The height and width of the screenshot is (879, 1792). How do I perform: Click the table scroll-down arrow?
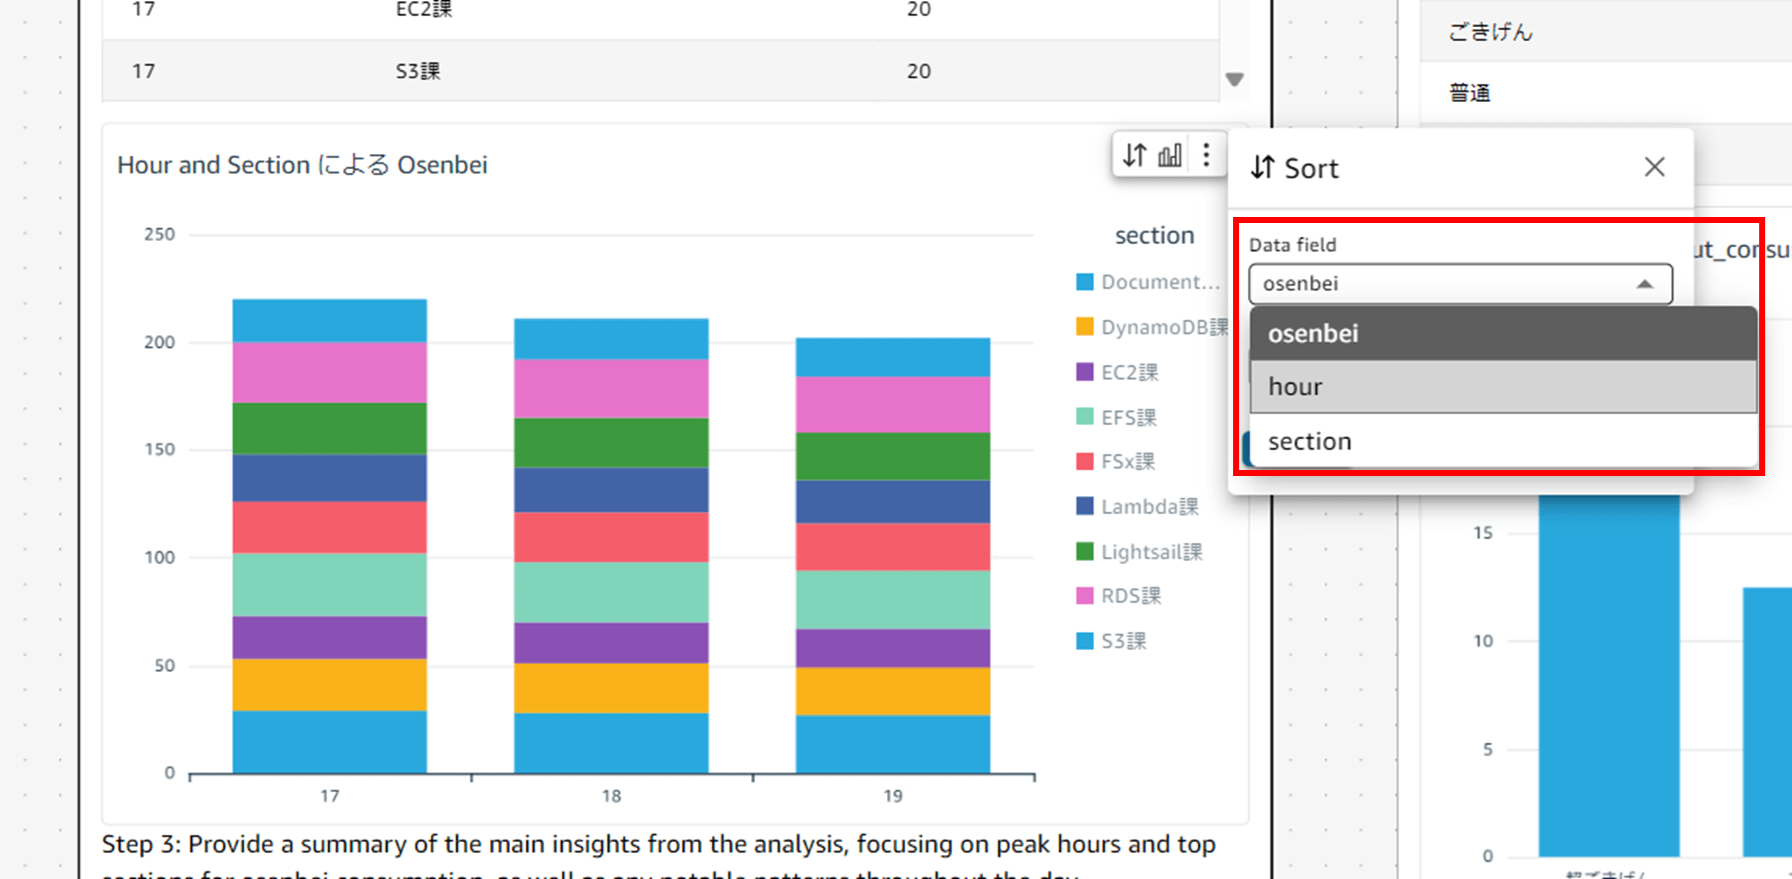click(x=1235, y=79)
